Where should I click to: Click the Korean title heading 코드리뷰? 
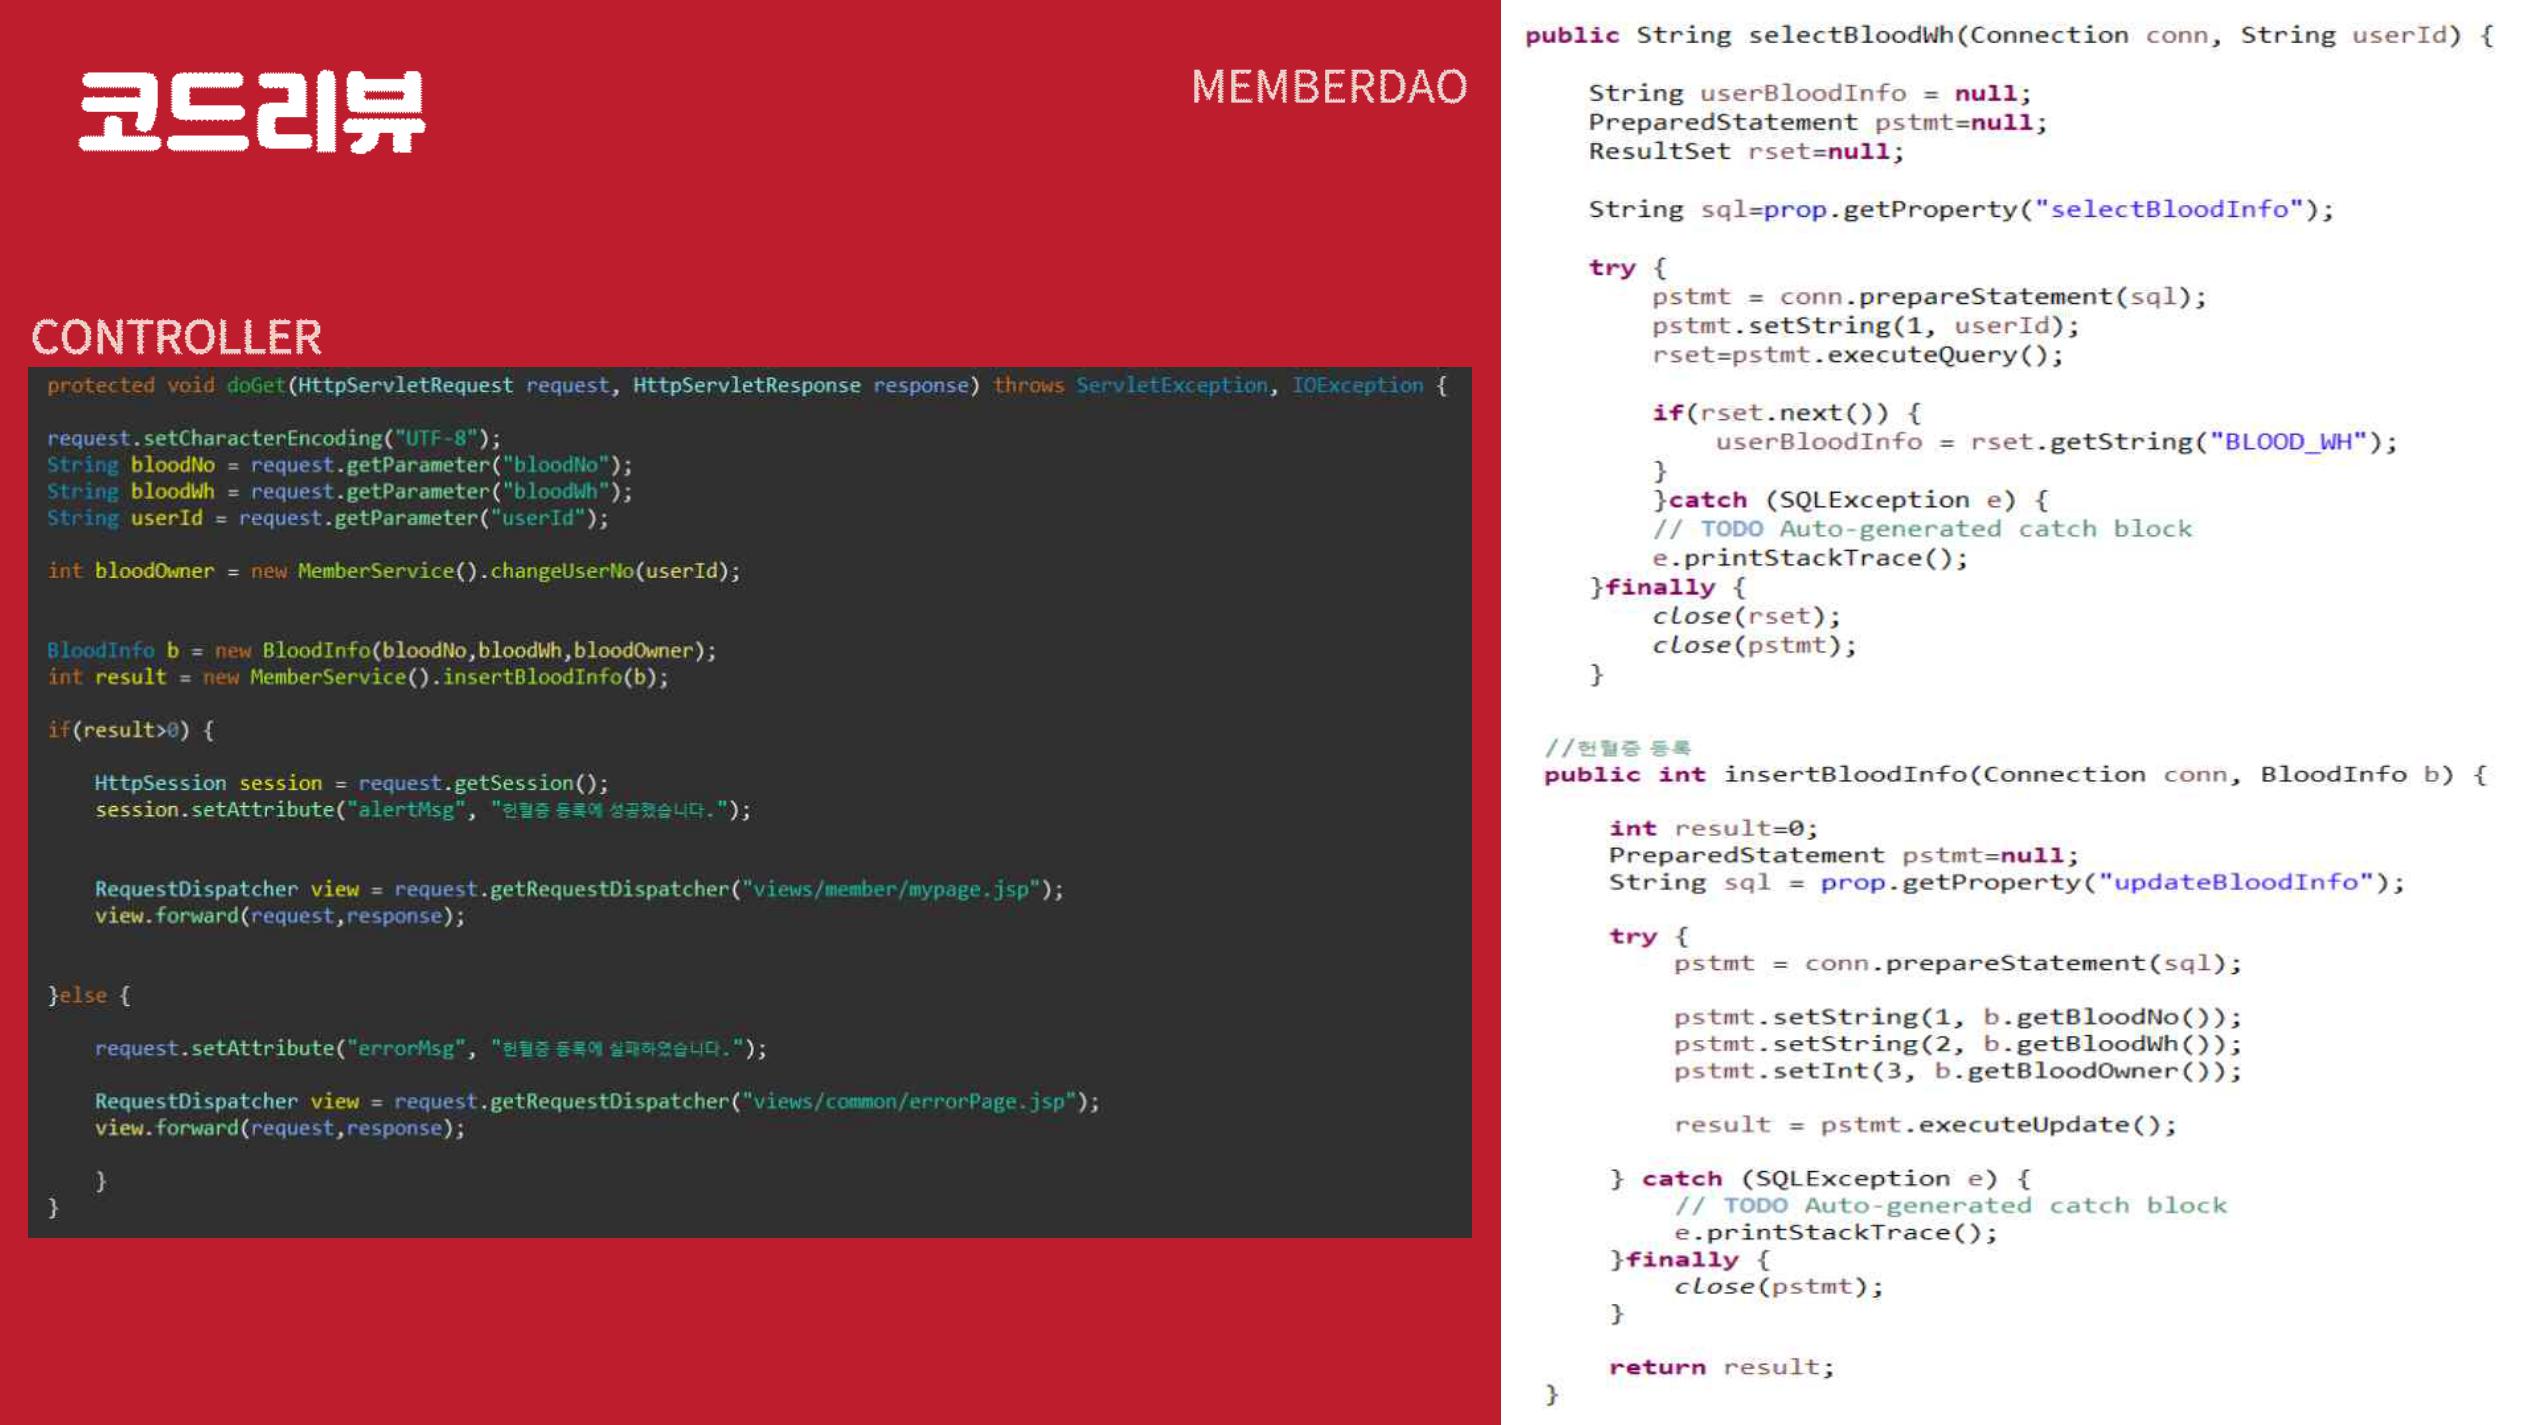point(252,111)
